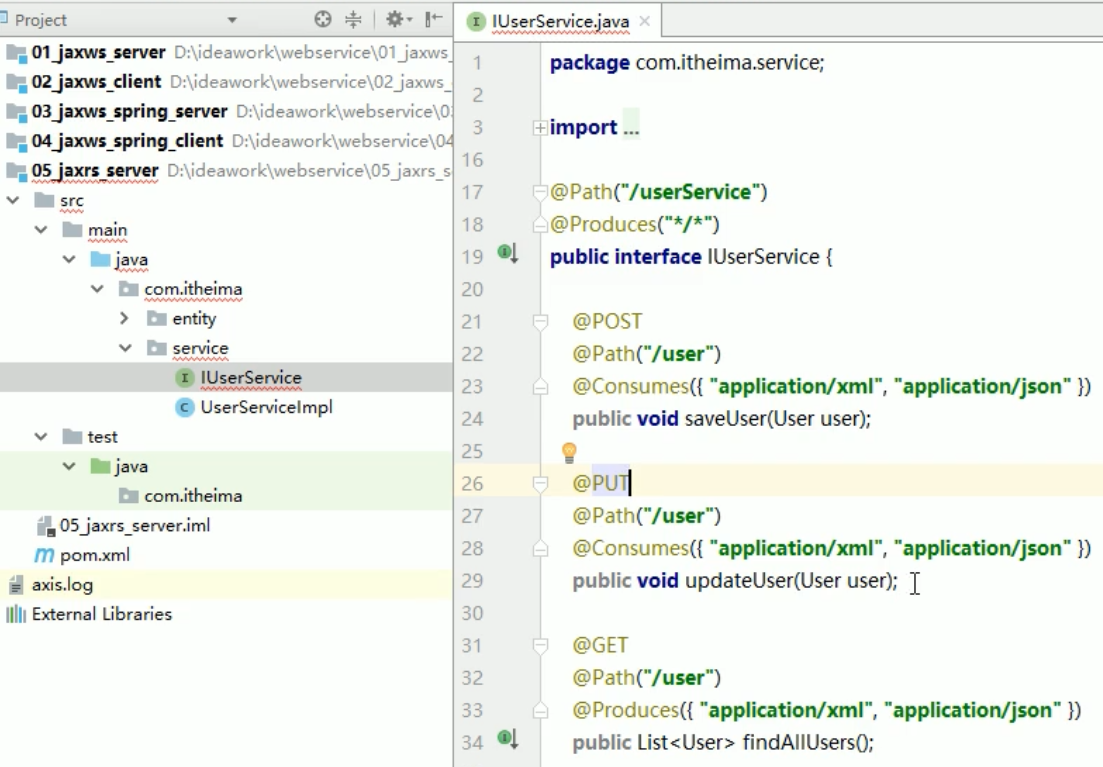Image resolution: width=1103 pixels, height=767 pixels.
Task: Click the Project panel title label
Action: coord(41,20)
